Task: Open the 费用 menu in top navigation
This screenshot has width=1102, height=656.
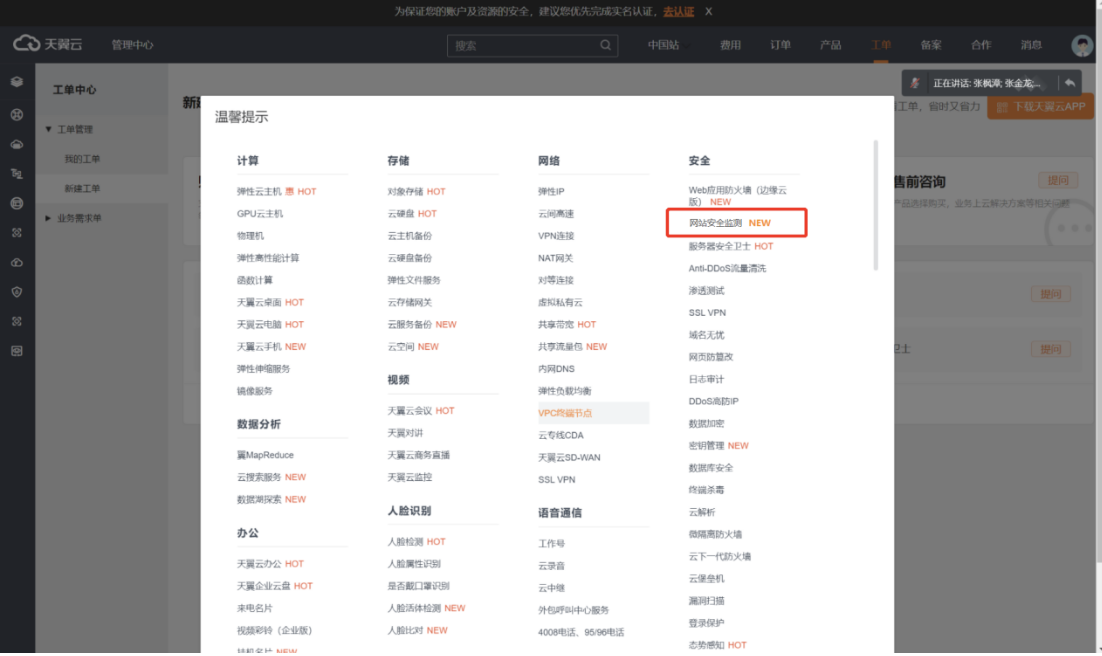Action: tap(730, 45)
